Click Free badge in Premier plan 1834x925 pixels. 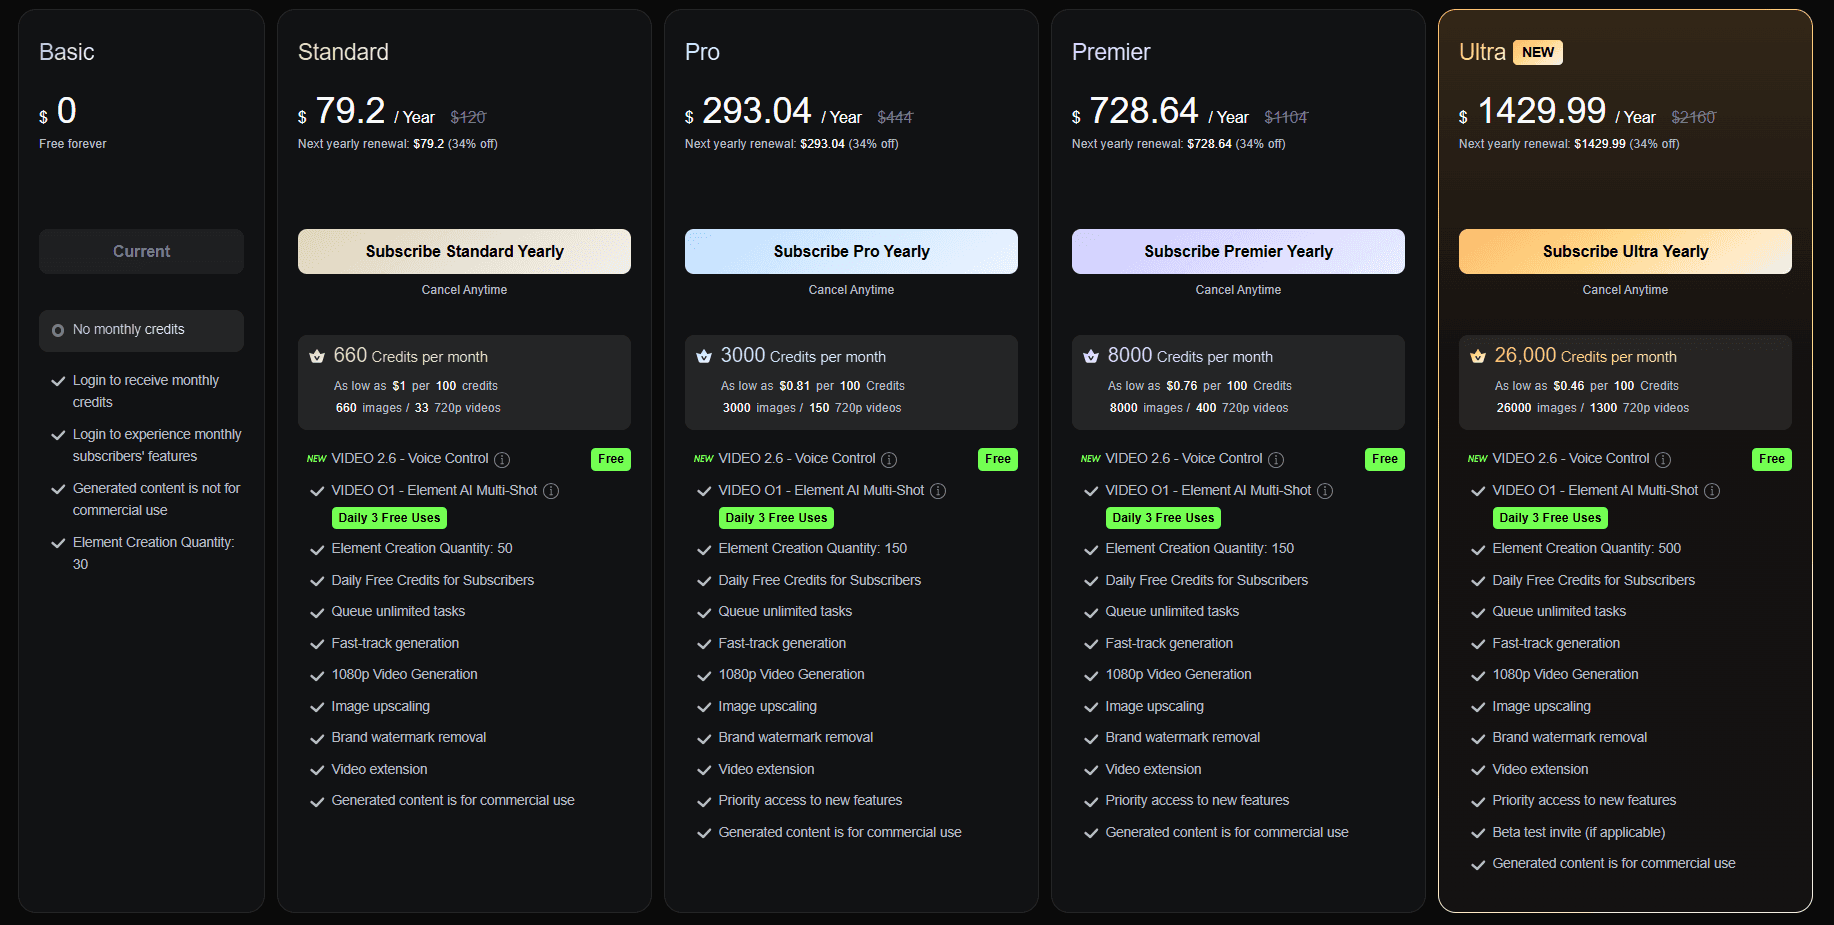(x=1385, y=459)
